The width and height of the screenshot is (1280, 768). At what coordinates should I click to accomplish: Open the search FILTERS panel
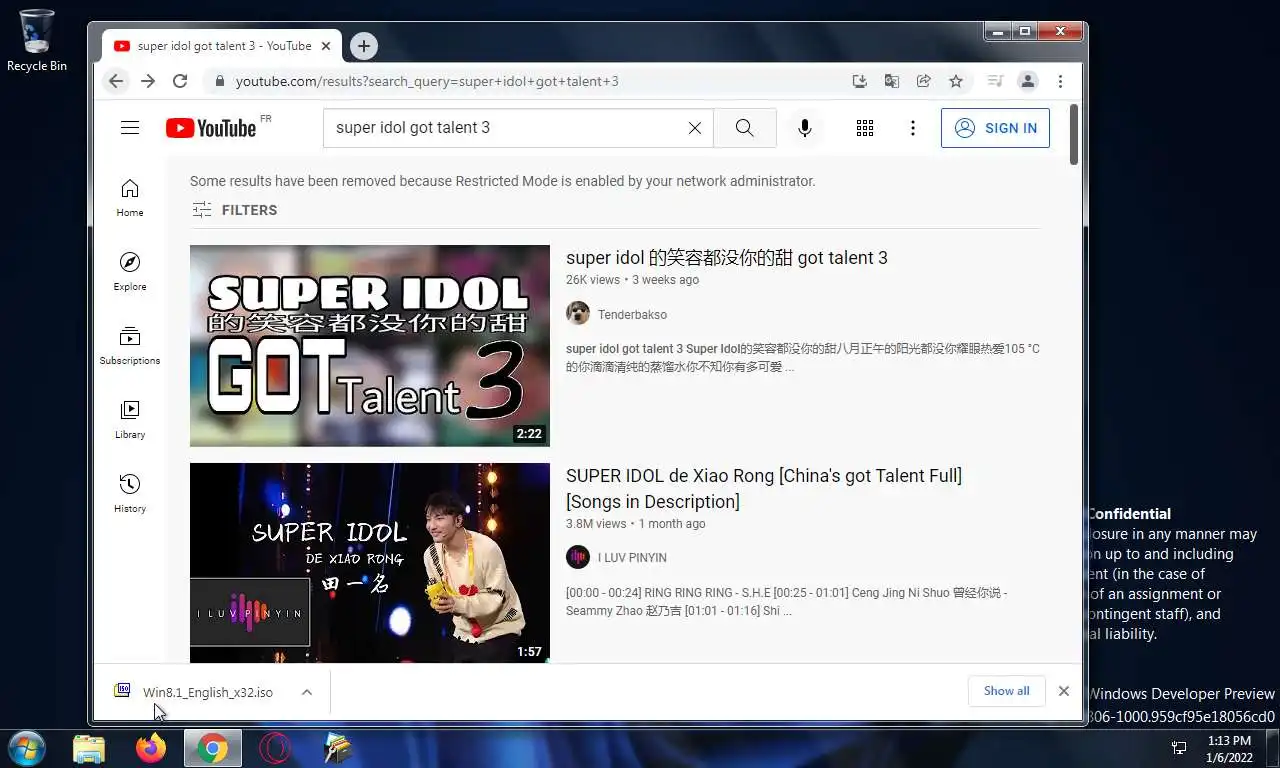pos(234,210)
